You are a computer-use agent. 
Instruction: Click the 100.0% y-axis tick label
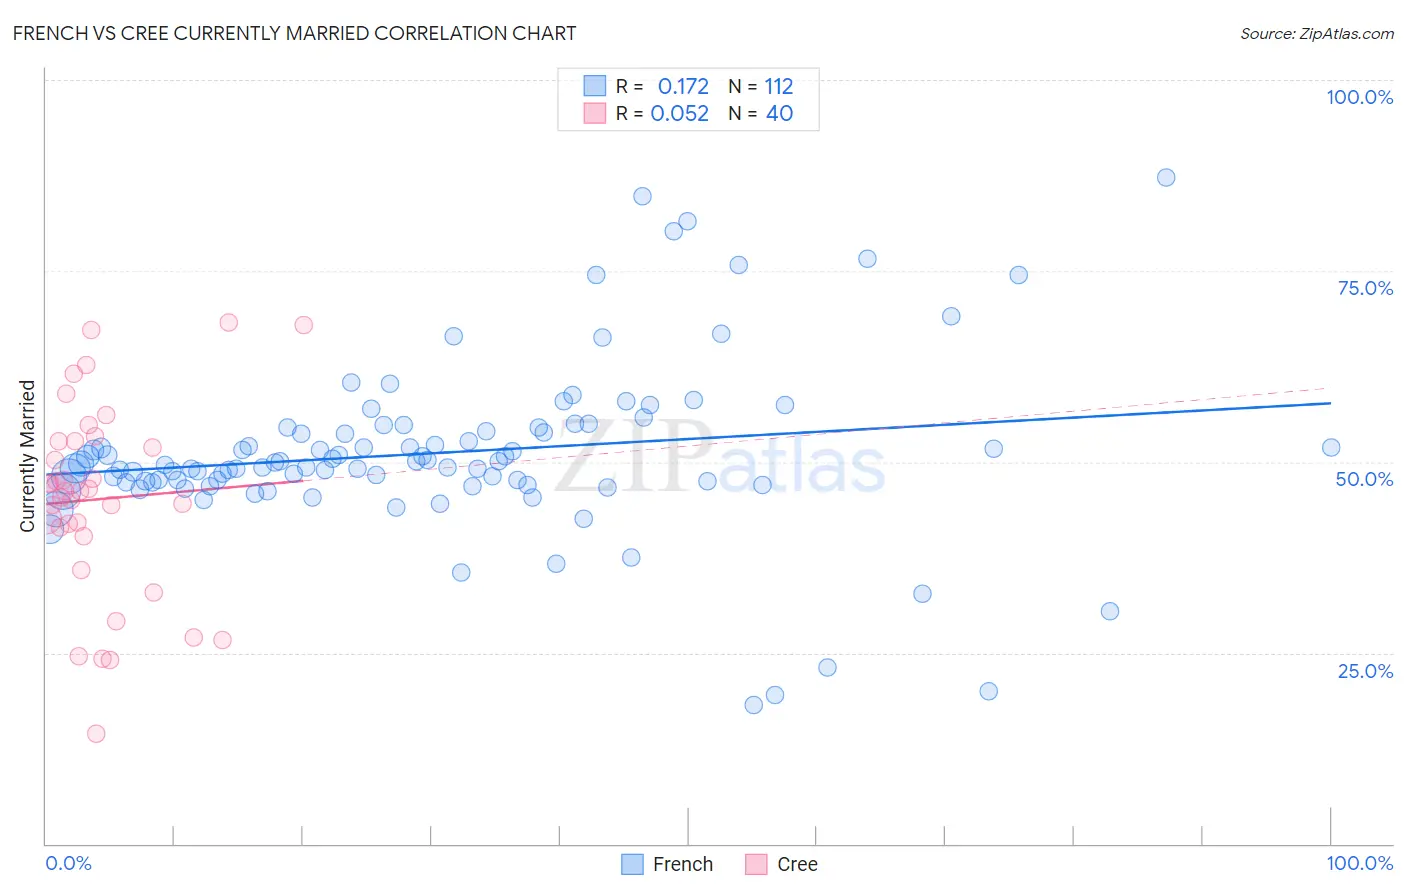pyautogui.click(x=1359, y=97)
